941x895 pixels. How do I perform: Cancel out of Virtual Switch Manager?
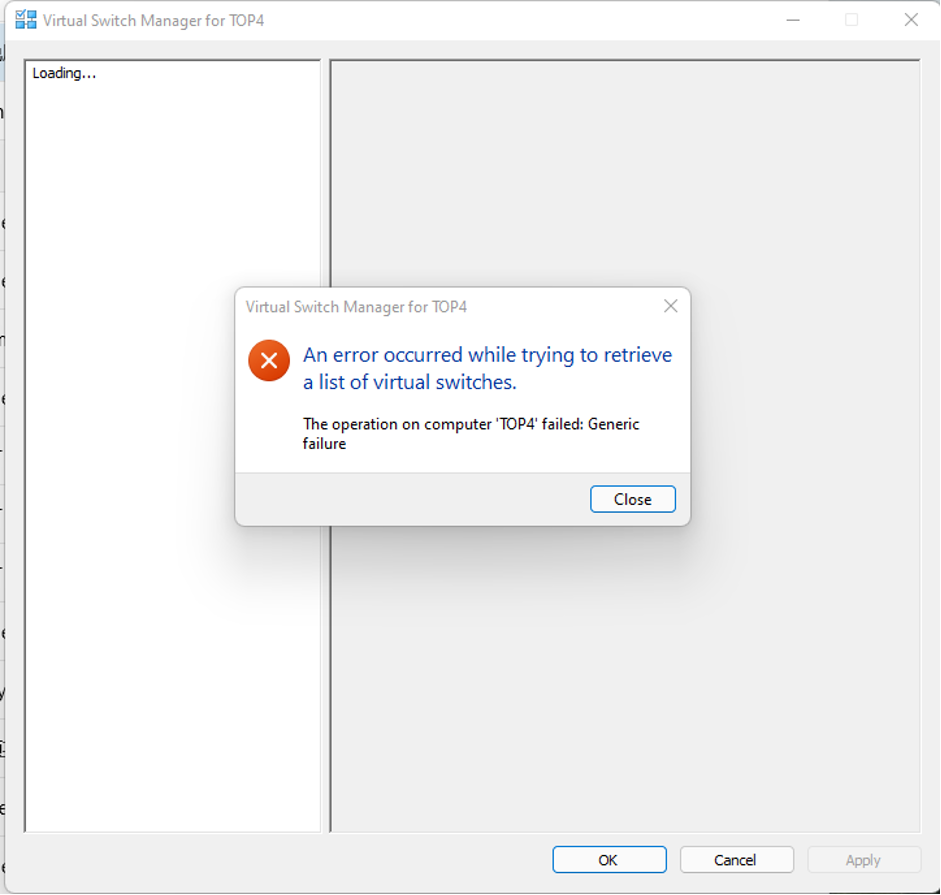coord(736,859)
